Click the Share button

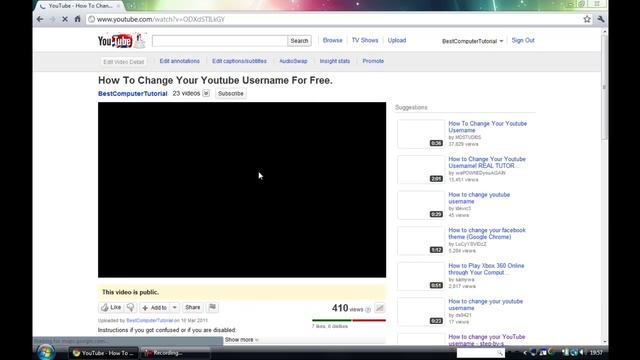point(192,307)
